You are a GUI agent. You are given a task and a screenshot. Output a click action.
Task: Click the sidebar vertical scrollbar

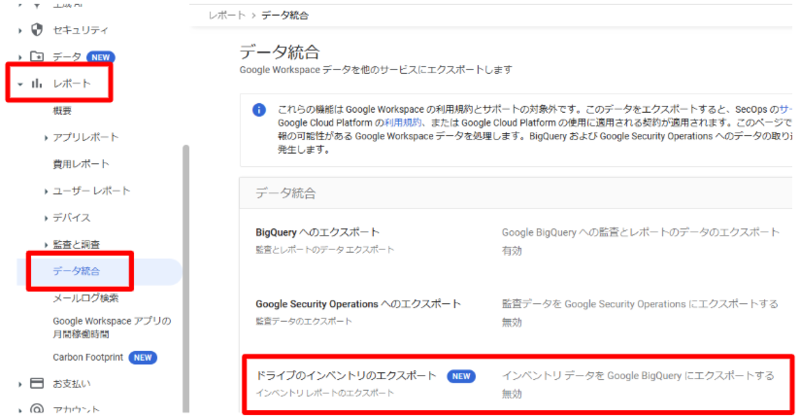[186, 278]
